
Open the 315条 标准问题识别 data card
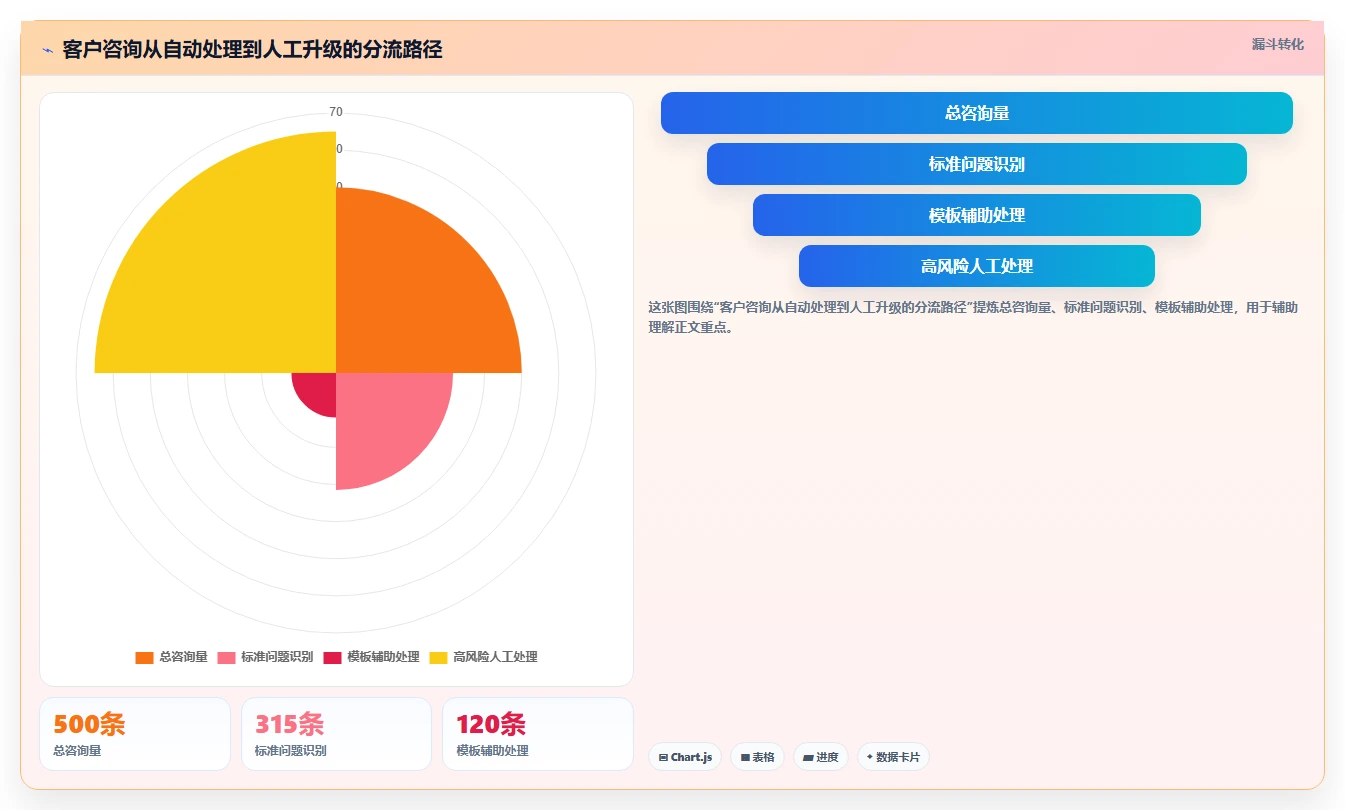pos(336,734)
